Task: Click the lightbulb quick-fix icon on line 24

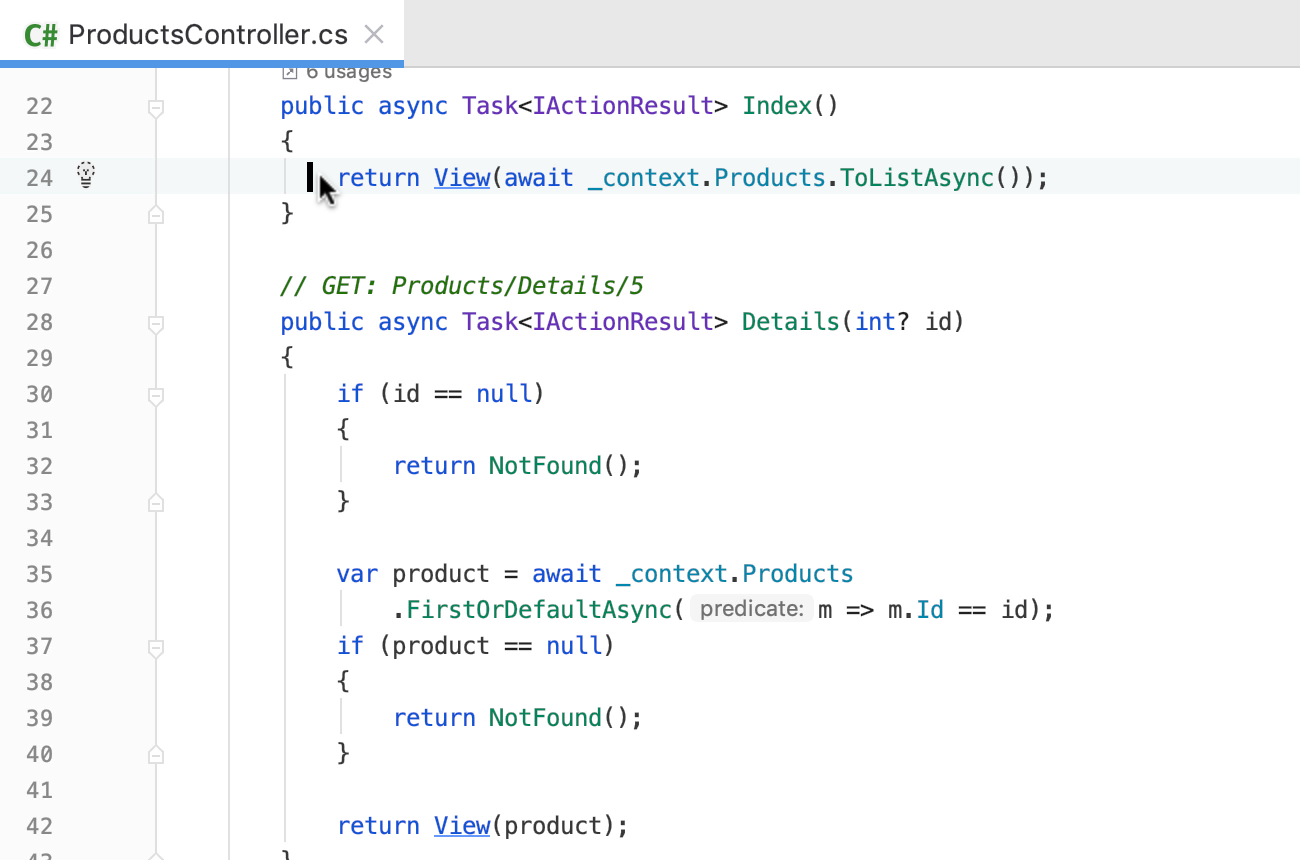Action: coord(86,176)
